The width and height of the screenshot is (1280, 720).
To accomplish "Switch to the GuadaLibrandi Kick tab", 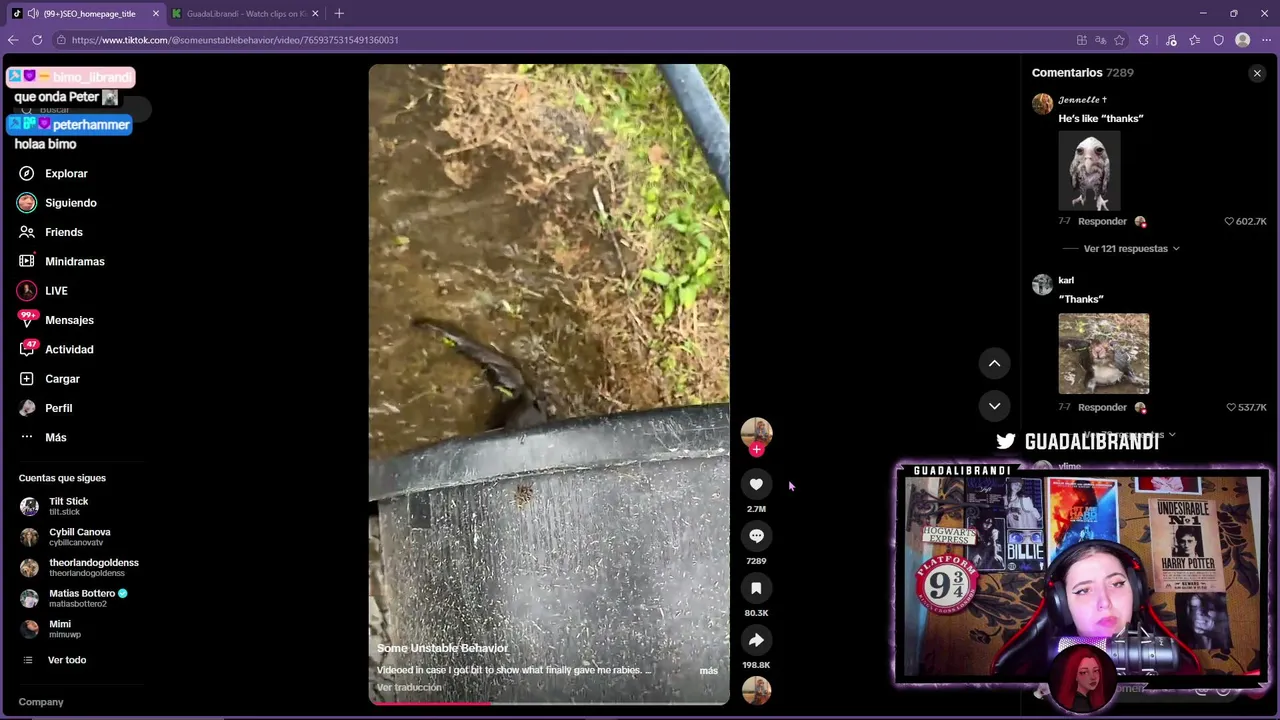I will (246, 14).
